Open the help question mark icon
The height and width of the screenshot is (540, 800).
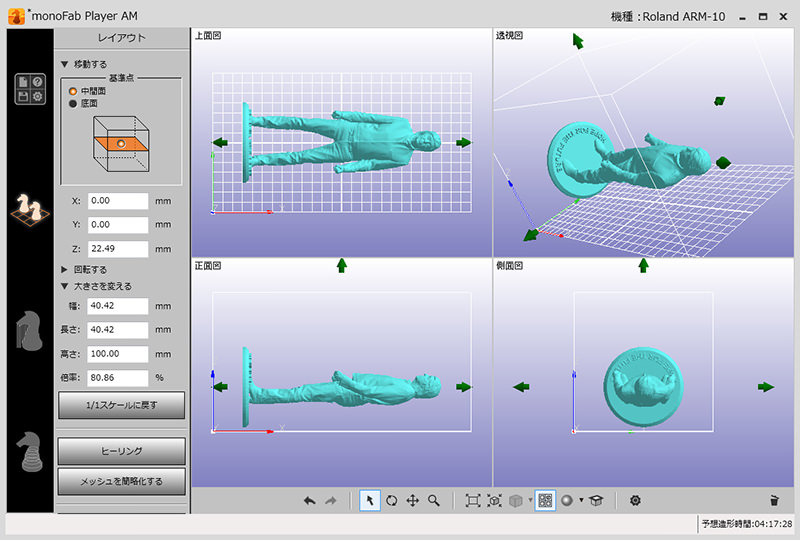[x=37, y=81]
